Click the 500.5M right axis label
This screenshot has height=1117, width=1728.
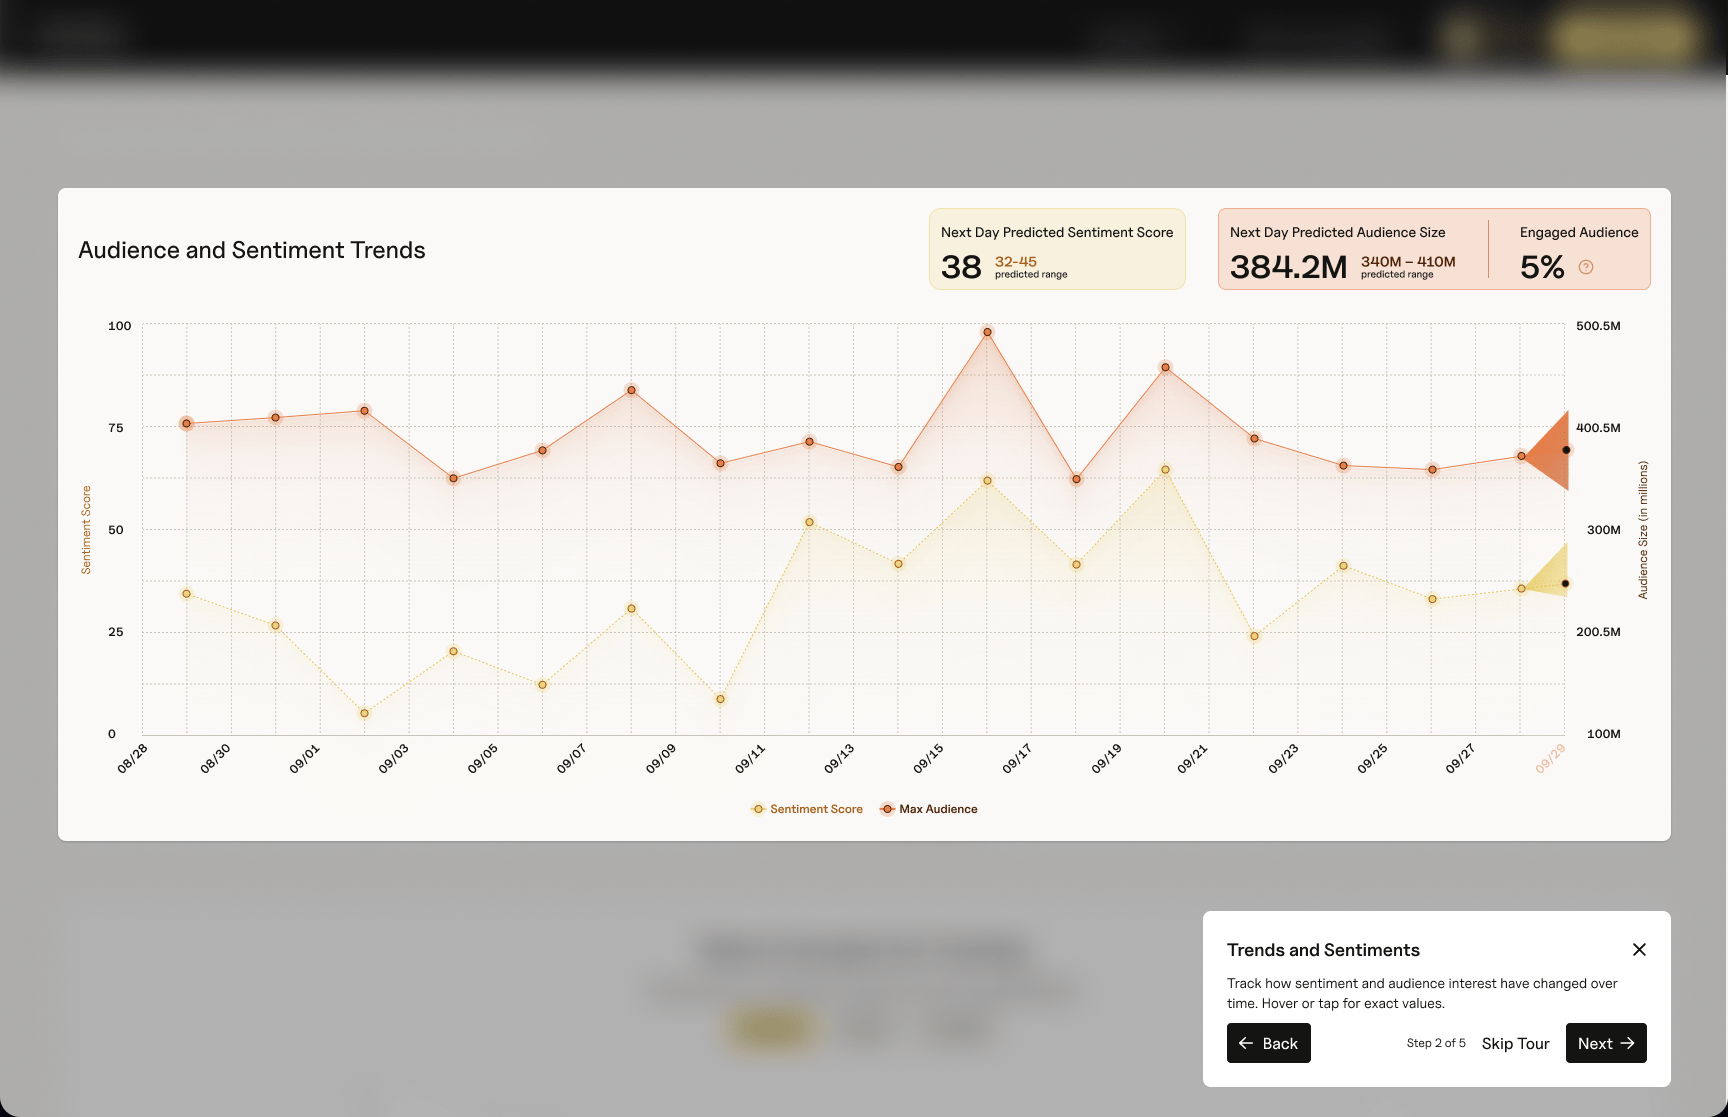[1598, 326]
